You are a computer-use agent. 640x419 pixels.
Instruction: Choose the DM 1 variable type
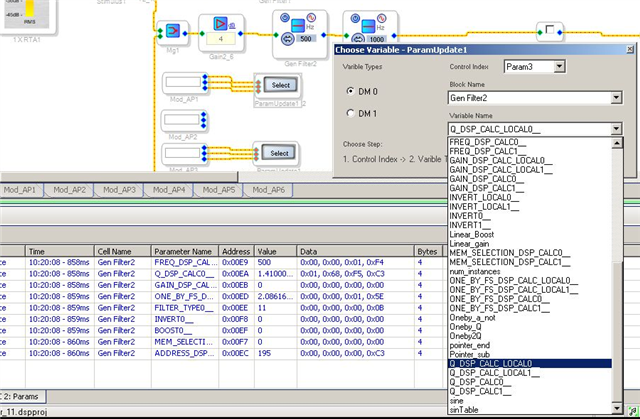pos(350,113)
